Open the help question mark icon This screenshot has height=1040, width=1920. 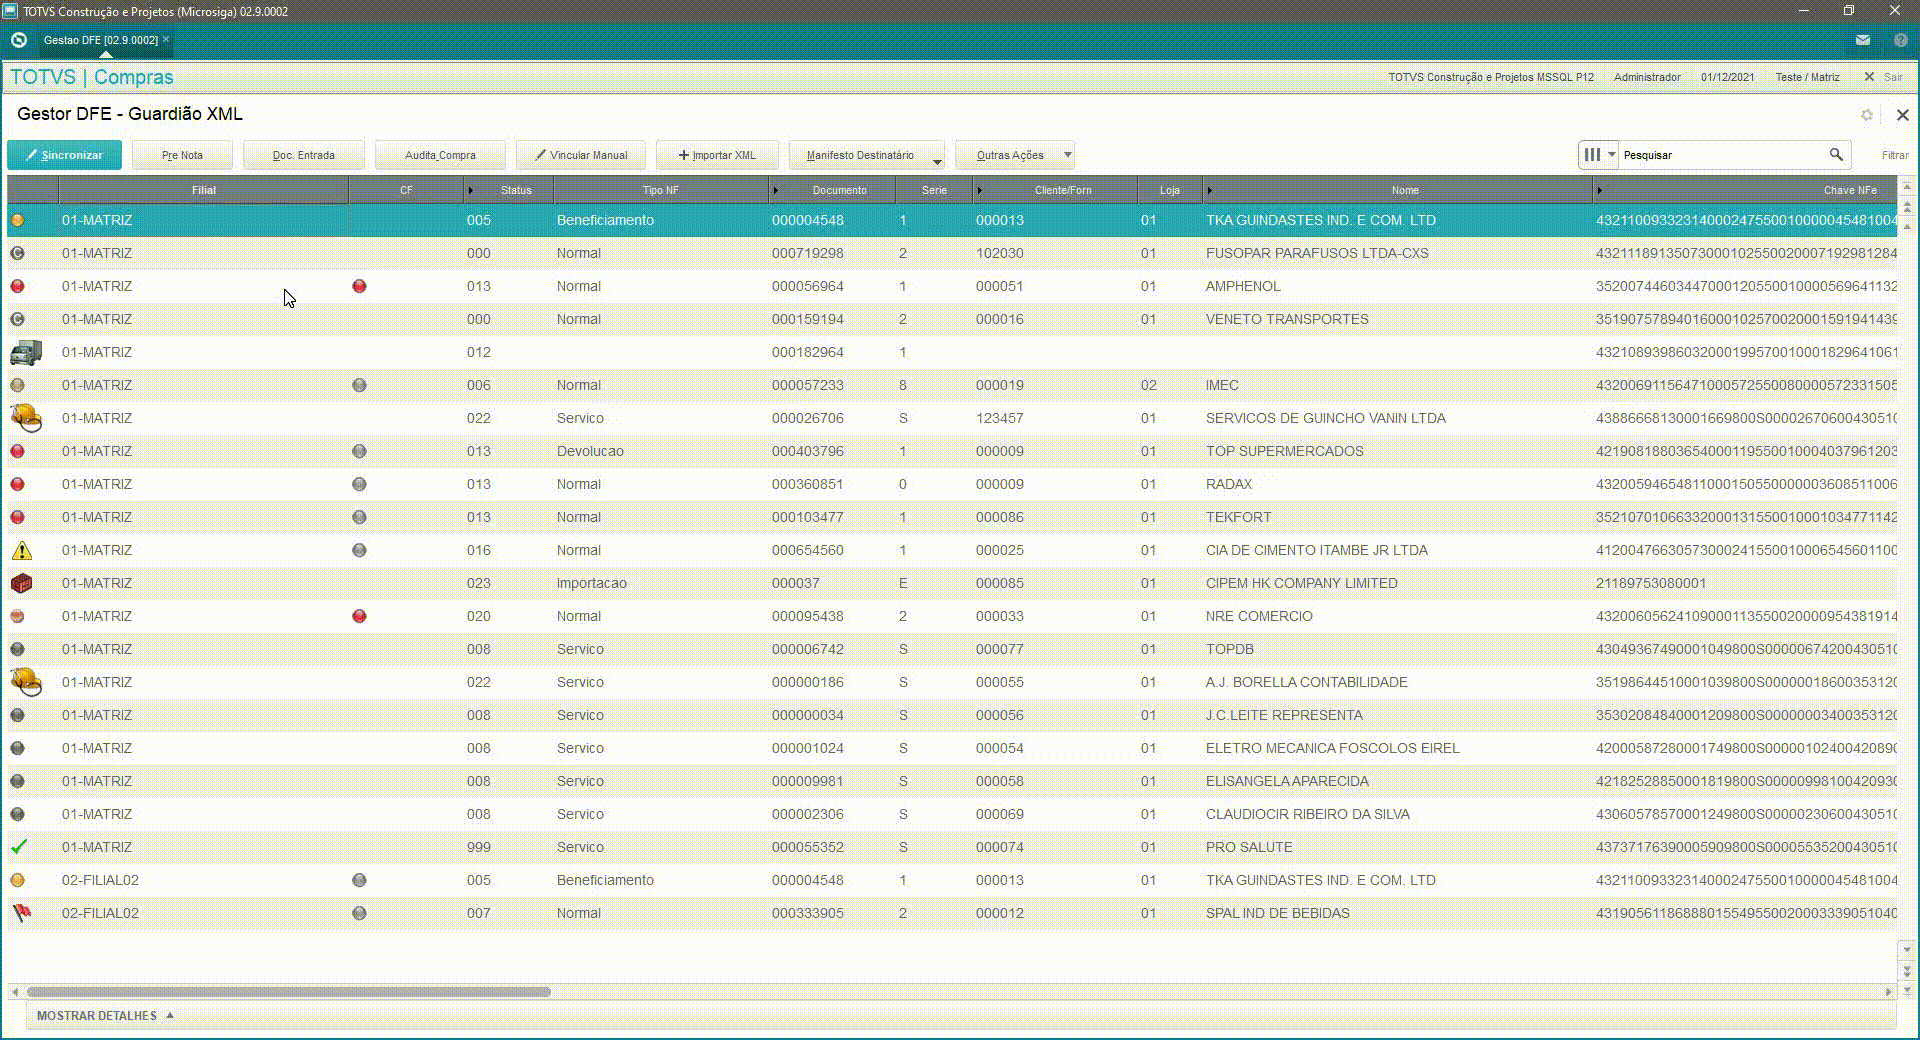click(x=1901, y=40)
